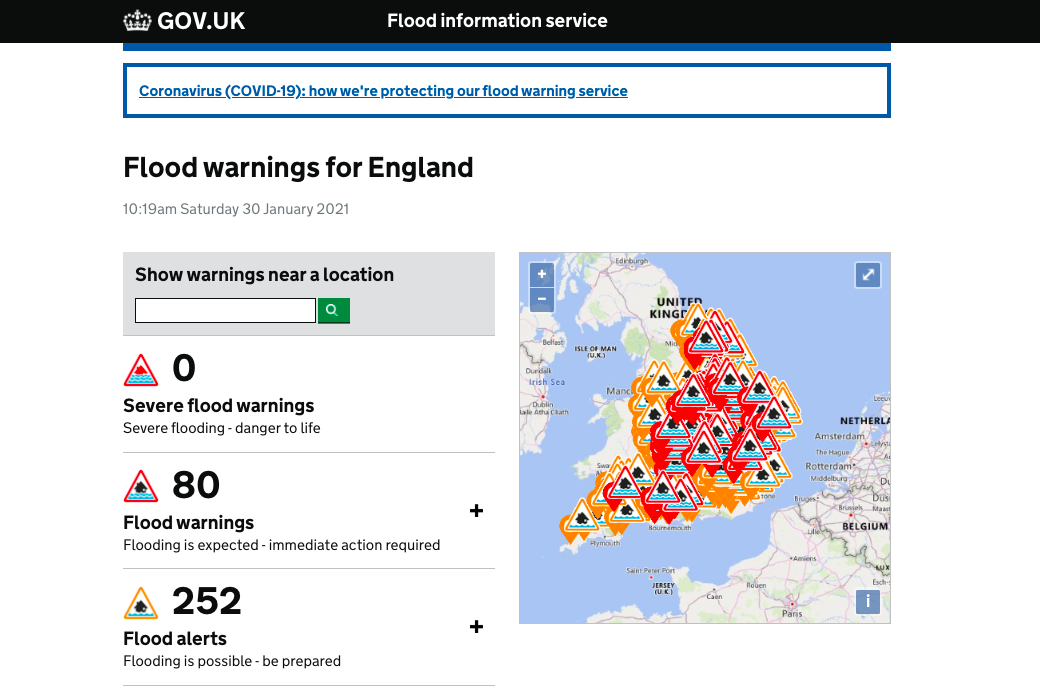The image size is (1040, 693).
Task: Expand the 80 Flood warnings section
Action: pos(476,511)
